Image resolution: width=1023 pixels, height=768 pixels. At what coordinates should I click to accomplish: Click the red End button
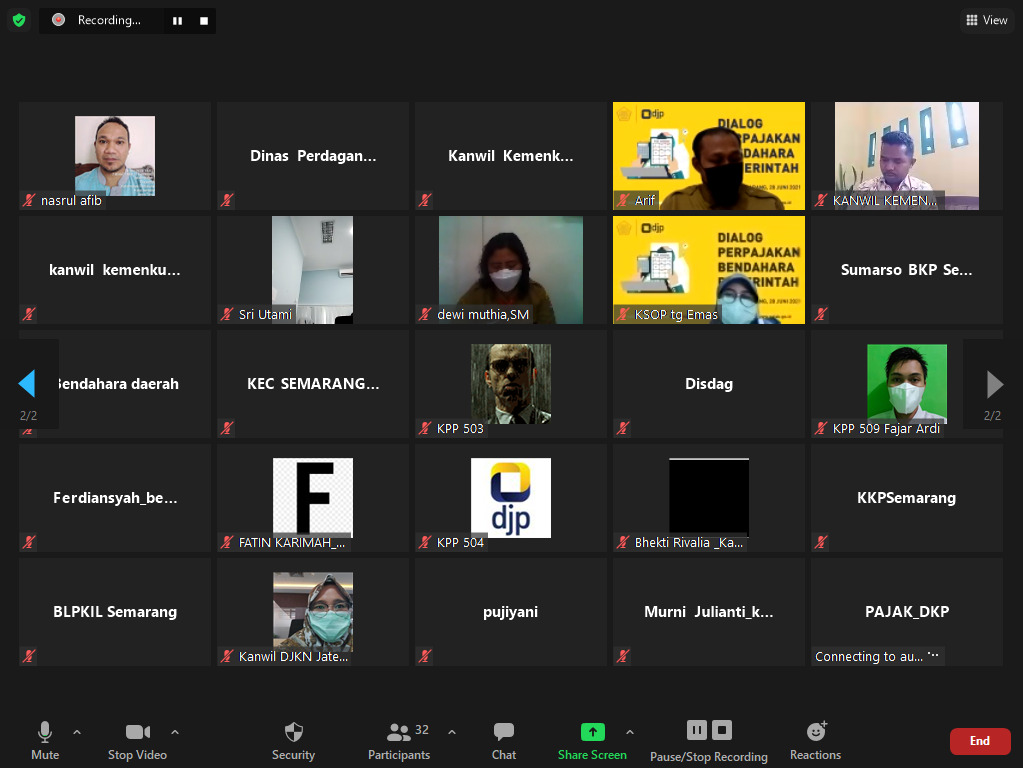coord(979,741)
